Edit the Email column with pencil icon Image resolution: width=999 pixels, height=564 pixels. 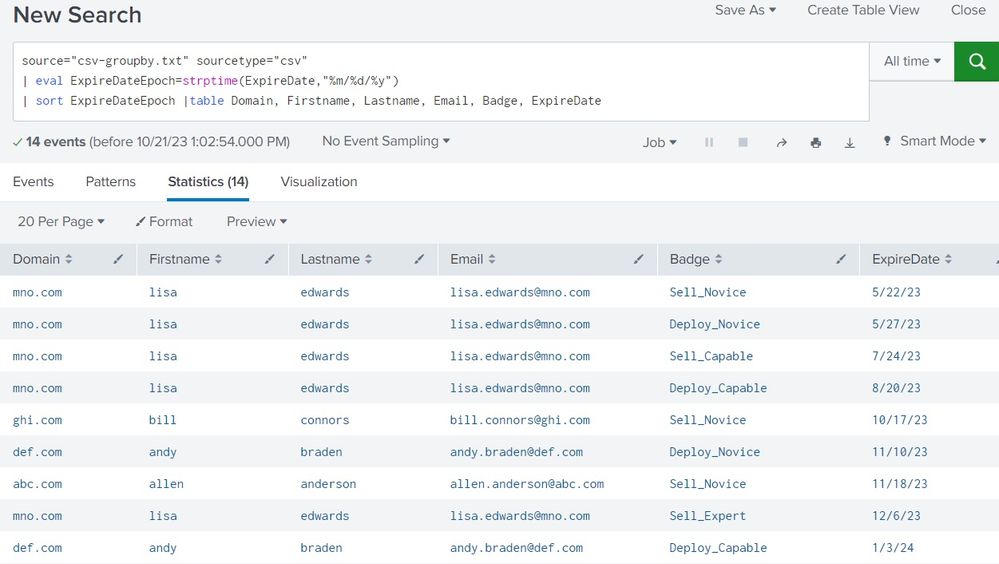(x=639, y=259)
